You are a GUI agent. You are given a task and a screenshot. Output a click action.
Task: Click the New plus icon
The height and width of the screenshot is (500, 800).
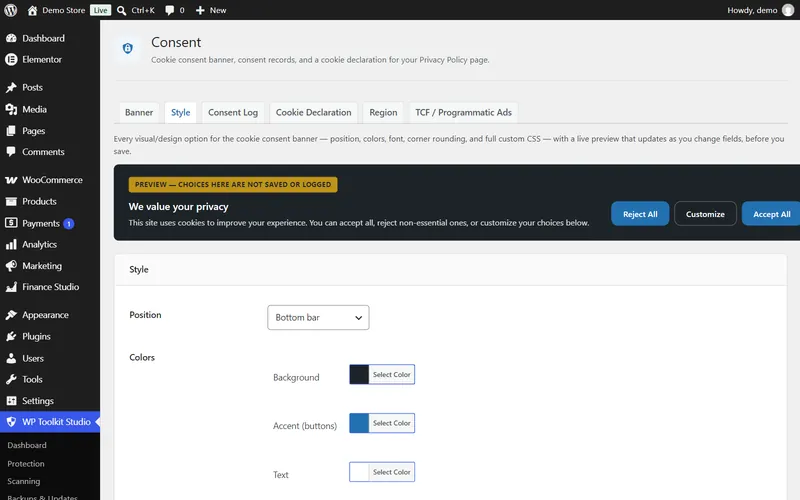pyautogui.click(x=200, y=10)
